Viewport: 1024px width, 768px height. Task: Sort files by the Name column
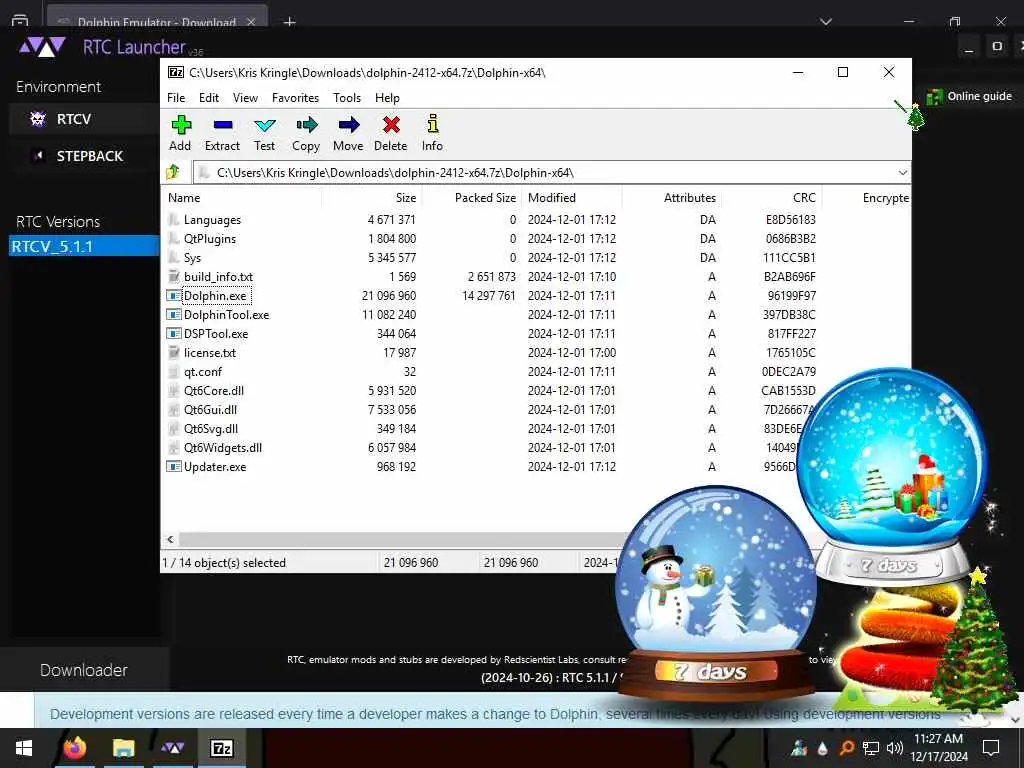[241, 198]
